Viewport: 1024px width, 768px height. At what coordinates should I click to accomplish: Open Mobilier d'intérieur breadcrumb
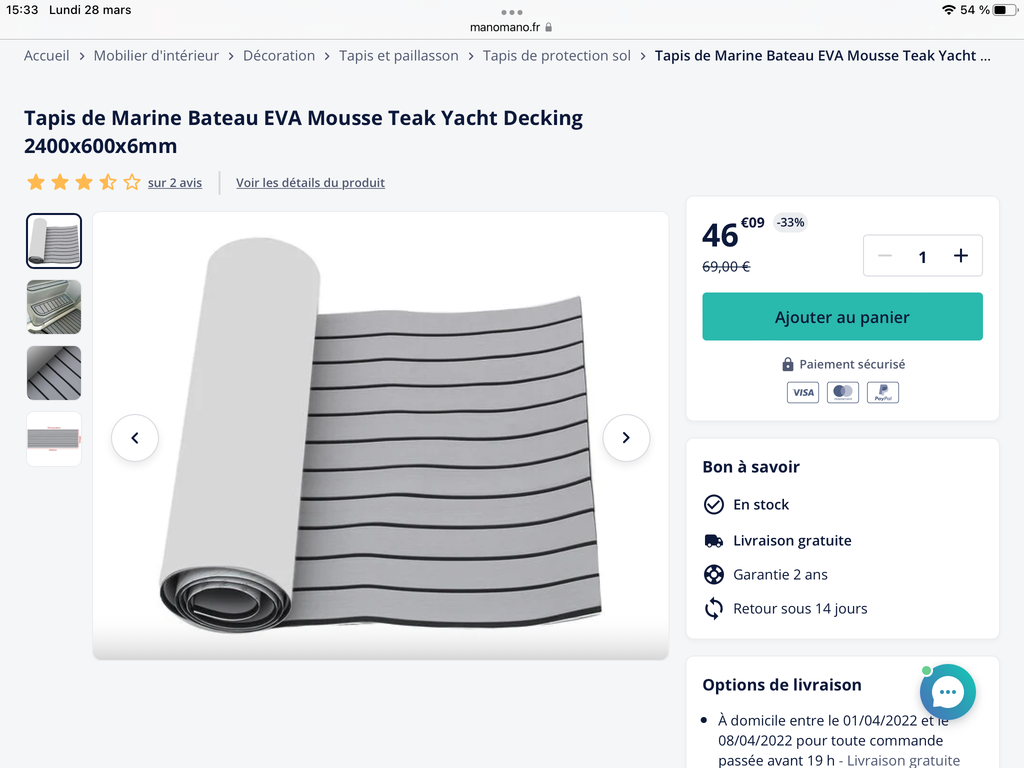pyautogui.click(x=156, y=56)
